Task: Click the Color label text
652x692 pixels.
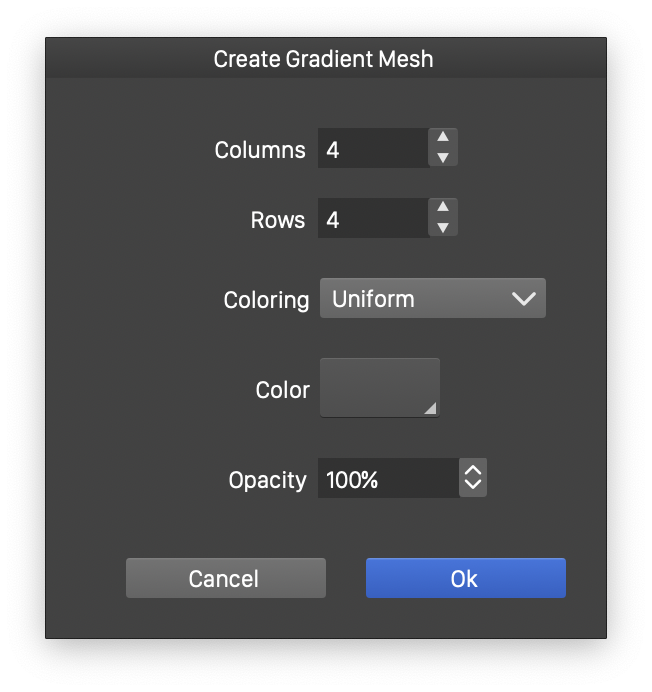Action: coord(283,390)
